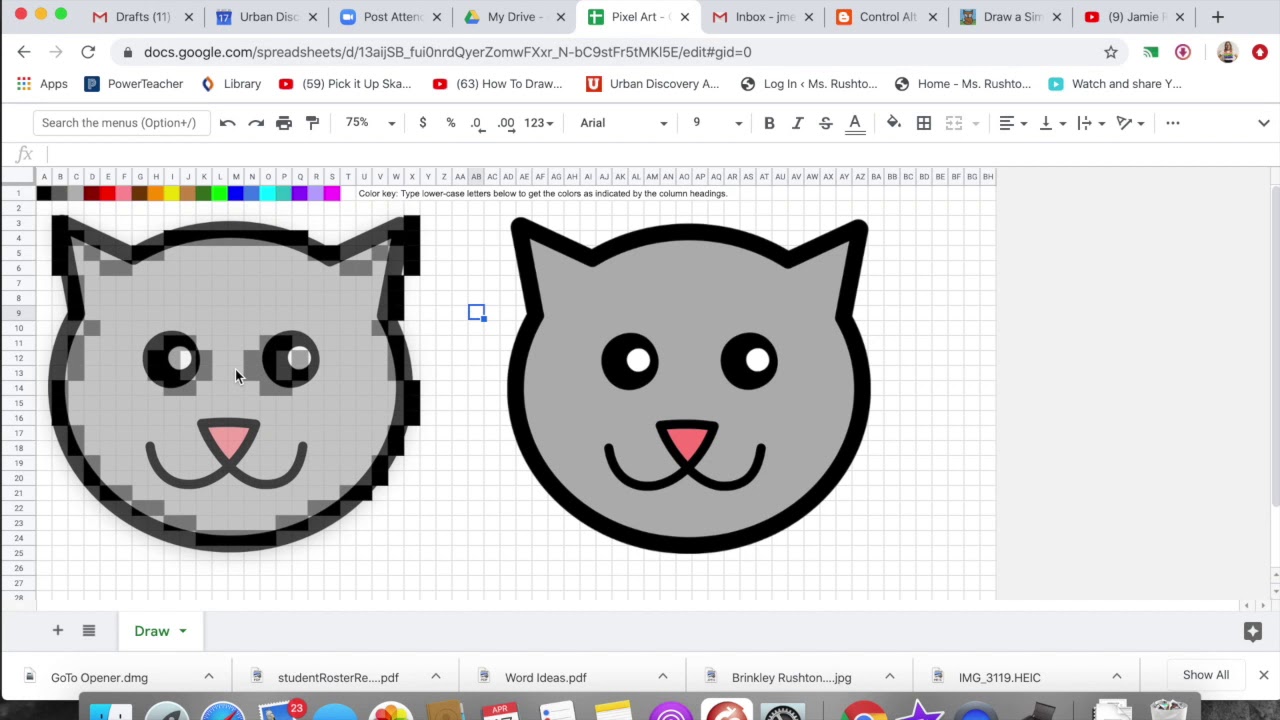This screenshot has height=720, width=1280.
Task: Toggle italic formatting
Action: (x=797, y=123)
